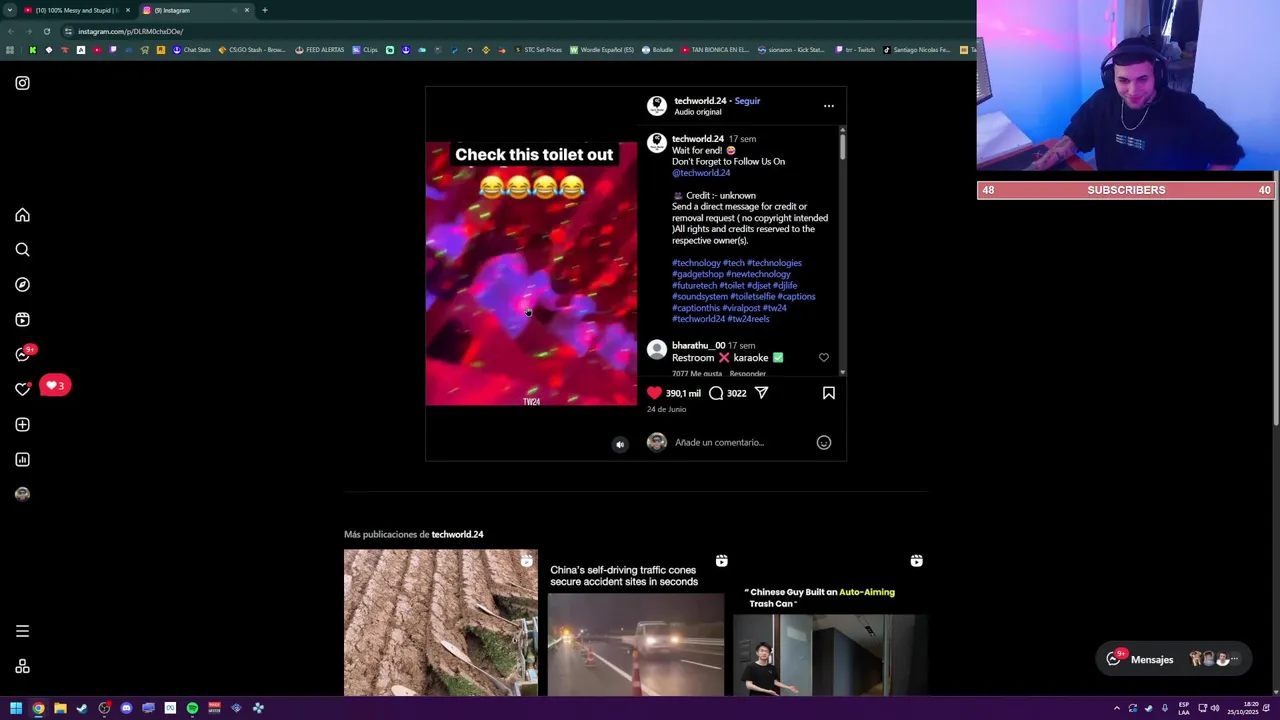The width and height of the screenshot is (1280, 720).
Task: Click Responder under bharathu__00 comment
Action: click(748, 373)
